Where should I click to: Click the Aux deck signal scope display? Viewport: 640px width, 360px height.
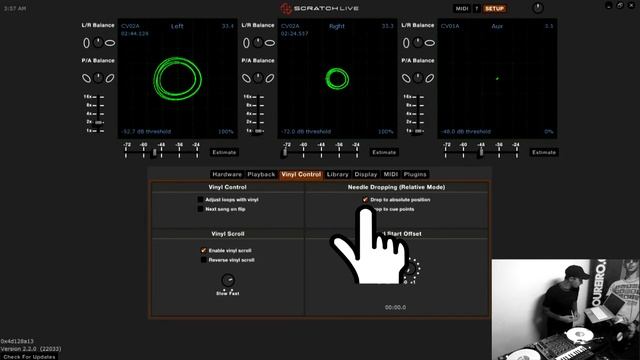497,78
